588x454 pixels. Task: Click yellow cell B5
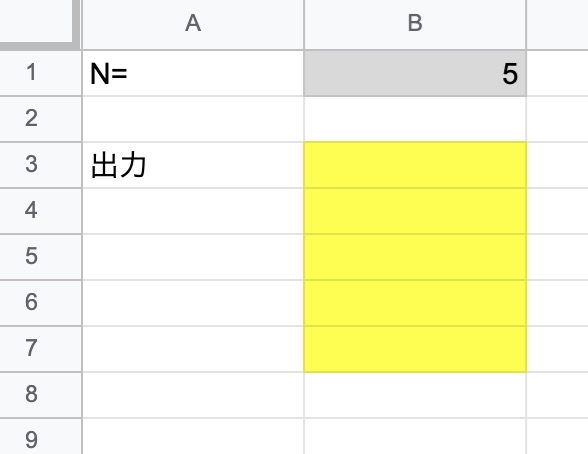415,257
